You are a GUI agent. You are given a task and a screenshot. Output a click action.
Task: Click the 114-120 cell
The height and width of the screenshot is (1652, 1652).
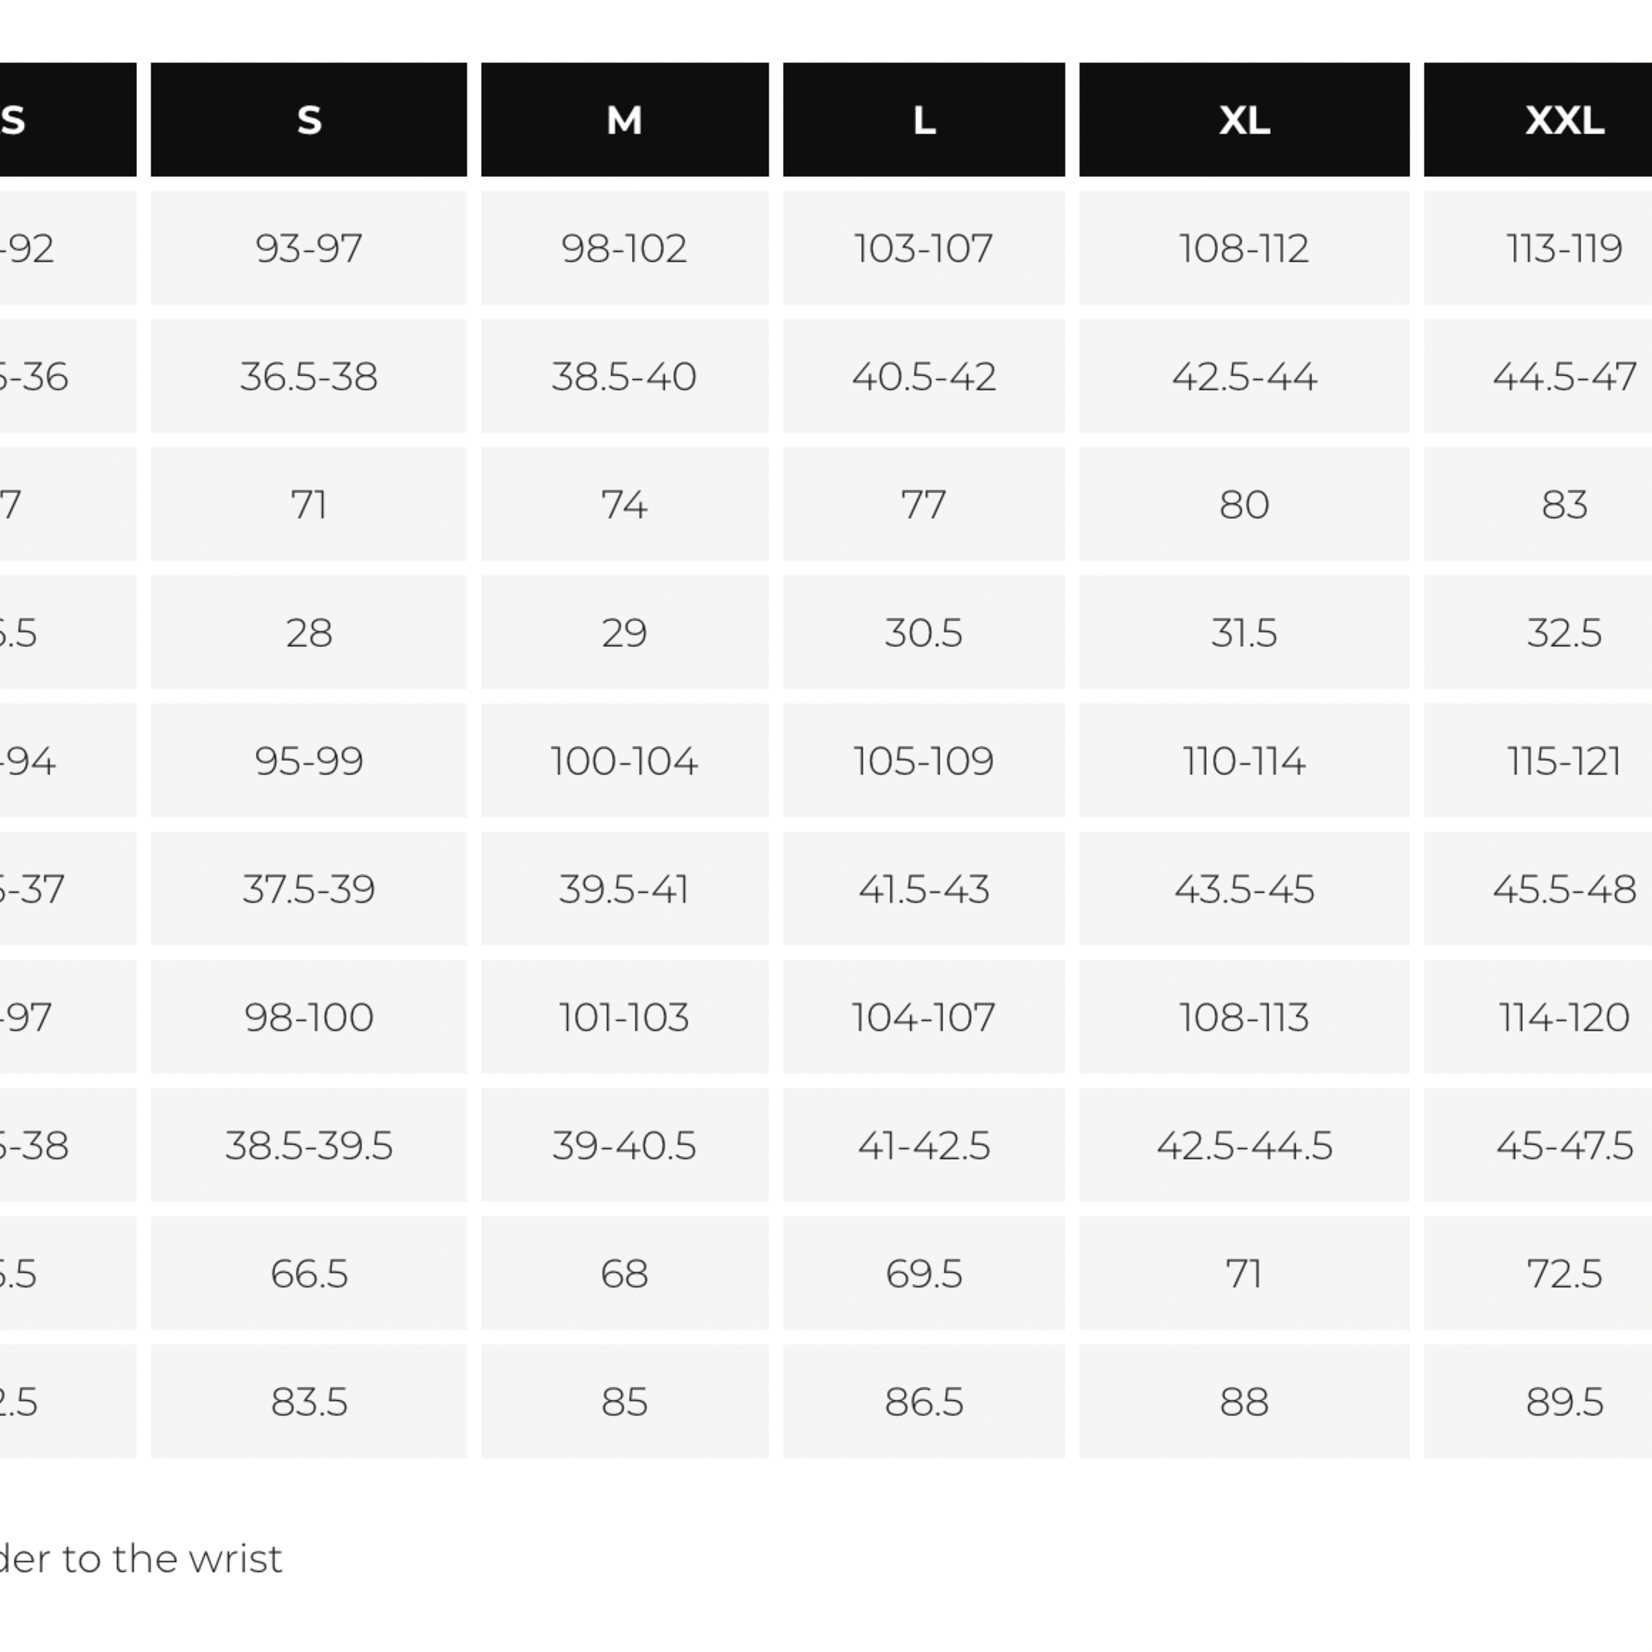pos(1538,1017)
